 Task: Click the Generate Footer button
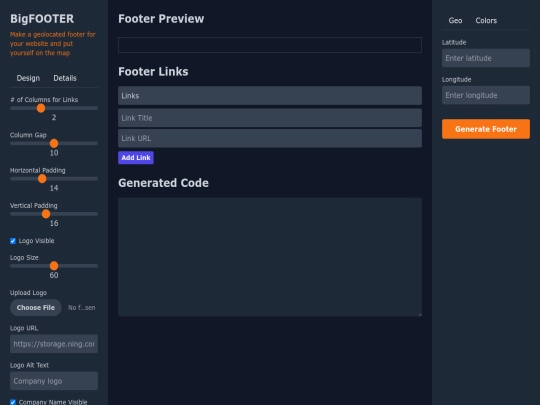click(x=486, y=129)
